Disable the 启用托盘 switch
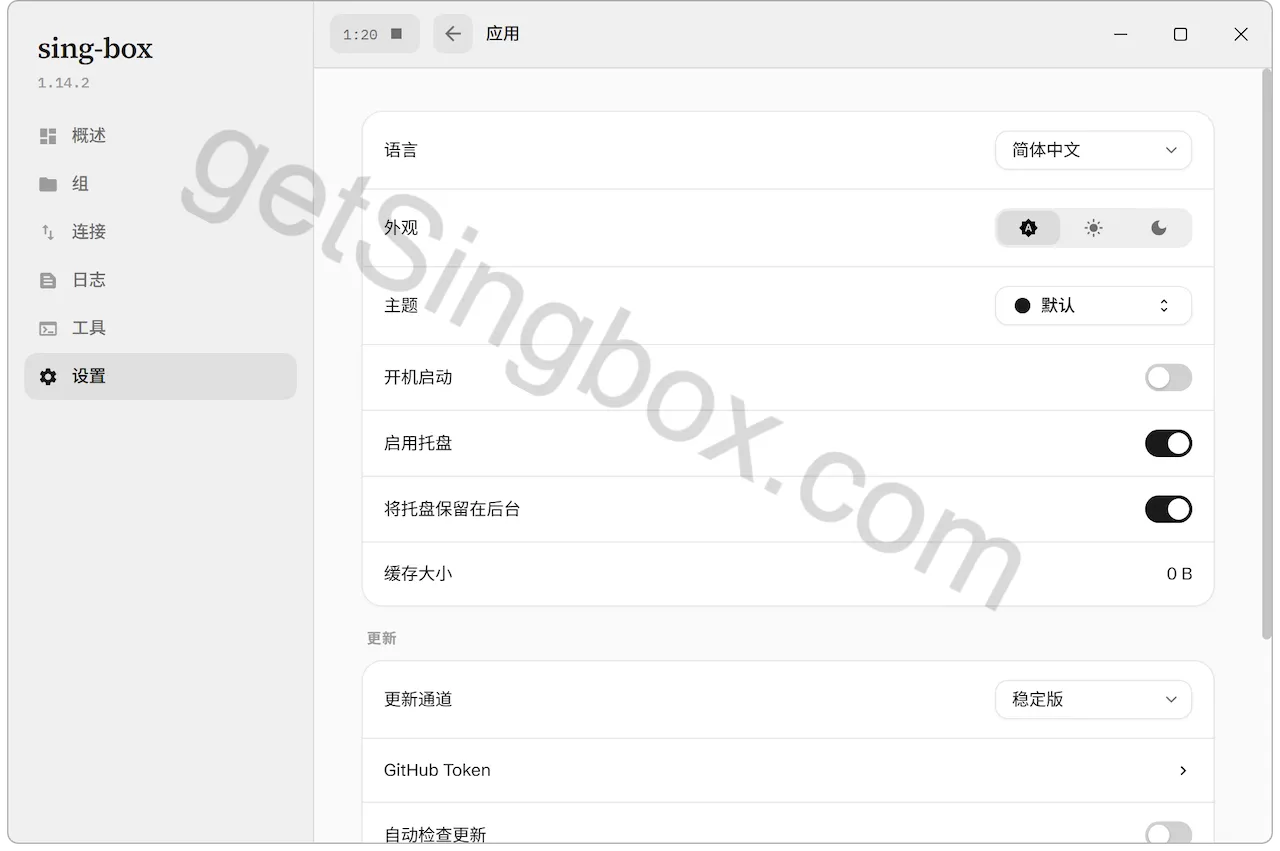This screenshot has width=1280, height=851. point(1168,444)
